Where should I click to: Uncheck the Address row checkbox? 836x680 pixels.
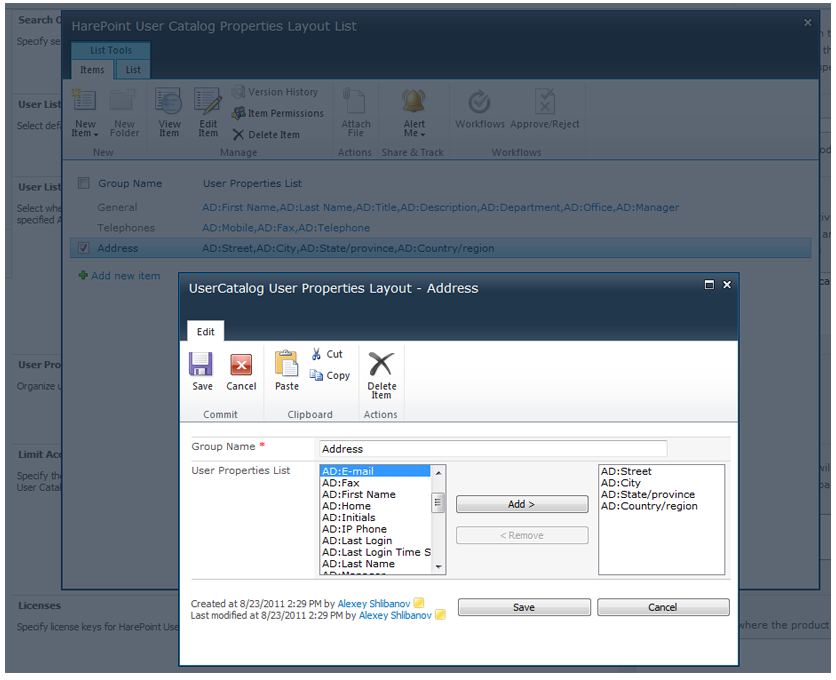84,248
